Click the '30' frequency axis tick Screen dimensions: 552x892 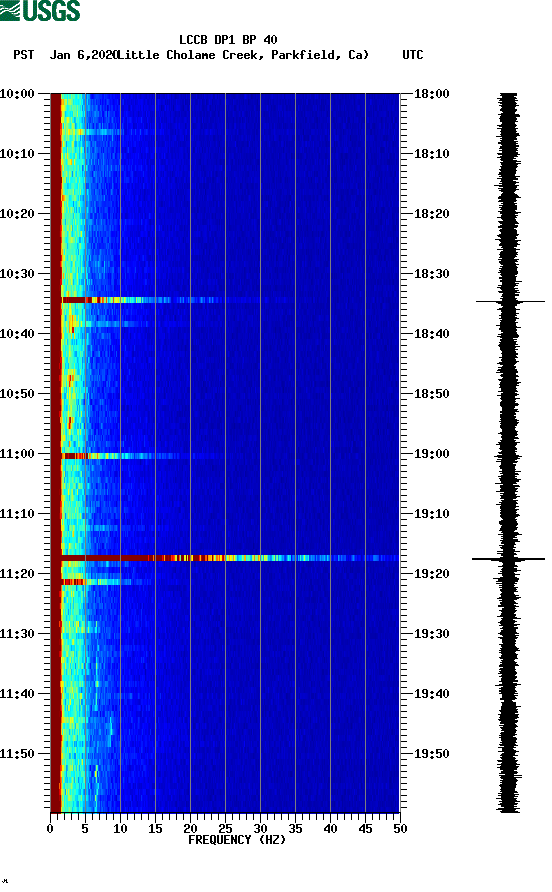point(260,829)
